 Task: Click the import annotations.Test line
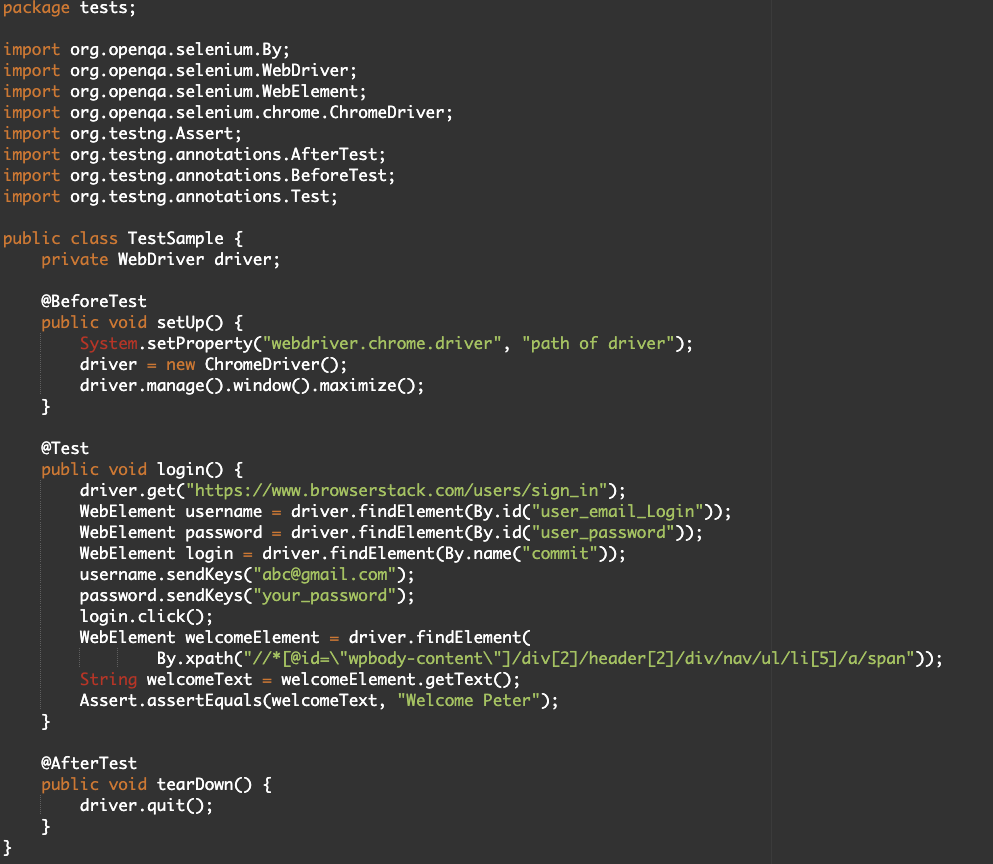pyautogui.click(x=170, y=196)
